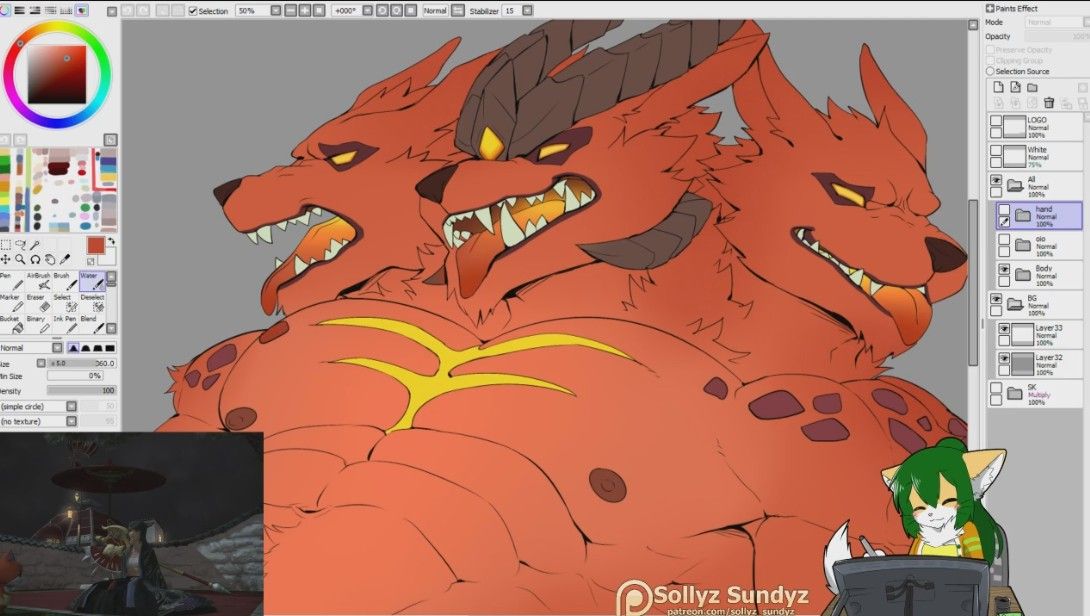Viewport: 1090px width, 616px height.
Task: Show the hand folder layer
Action: [x=1004, y=209]
